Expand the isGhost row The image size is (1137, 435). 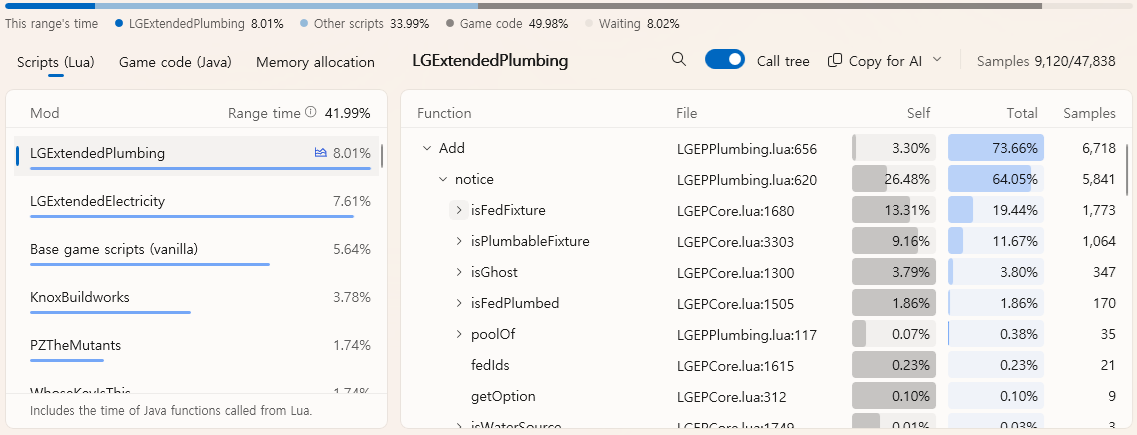pos(458,272)
